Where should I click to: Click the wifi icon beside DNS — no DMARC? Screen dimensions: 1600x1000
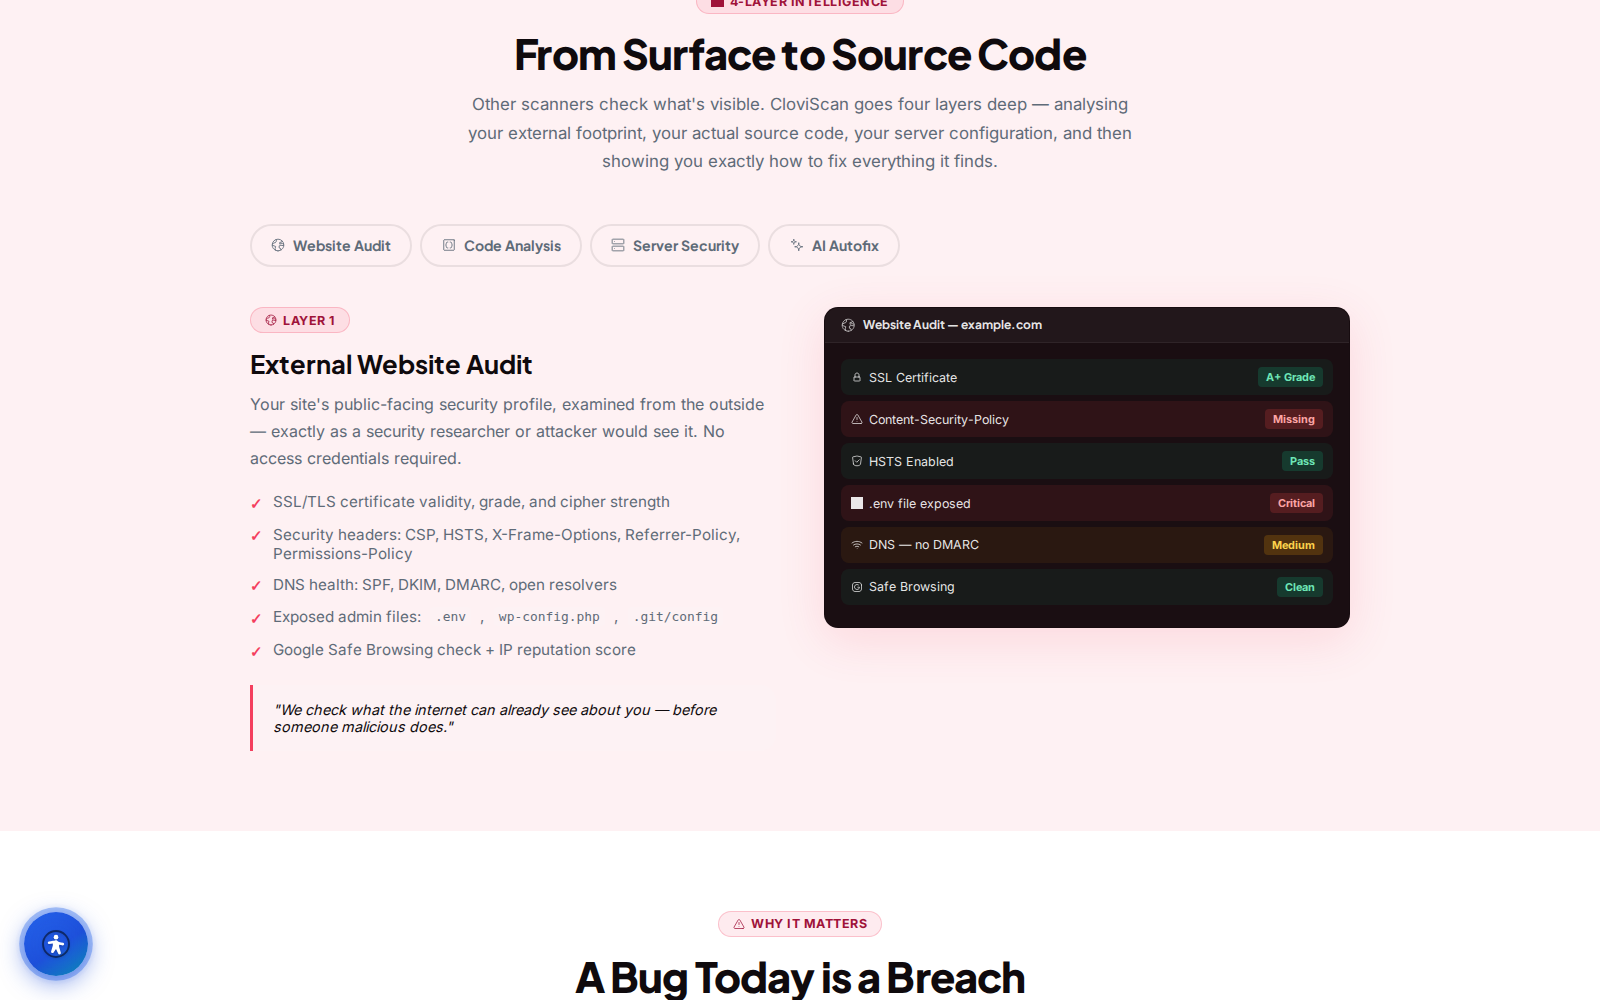(x=857, y=545)
